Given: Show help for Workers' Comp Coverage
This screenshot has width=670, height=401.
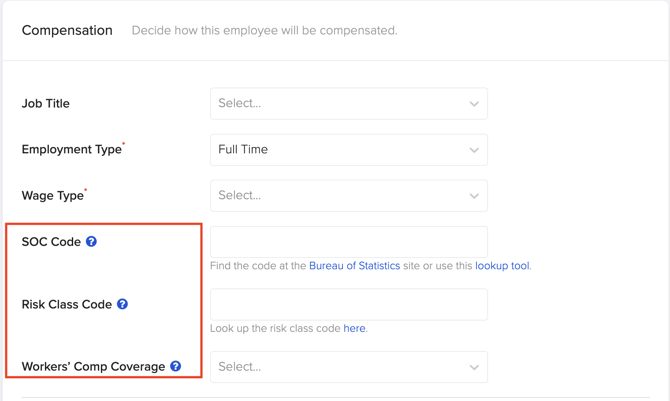Looking at the screenshot, I should coord(176,366).
